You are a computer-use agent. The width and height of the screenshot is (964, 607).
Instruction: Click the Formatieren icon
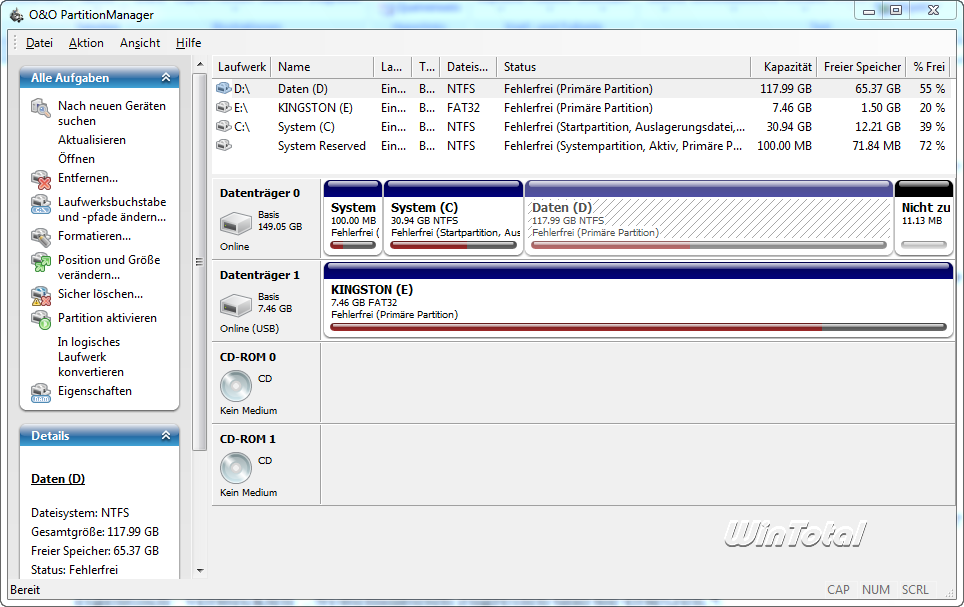tap(41, 237)
